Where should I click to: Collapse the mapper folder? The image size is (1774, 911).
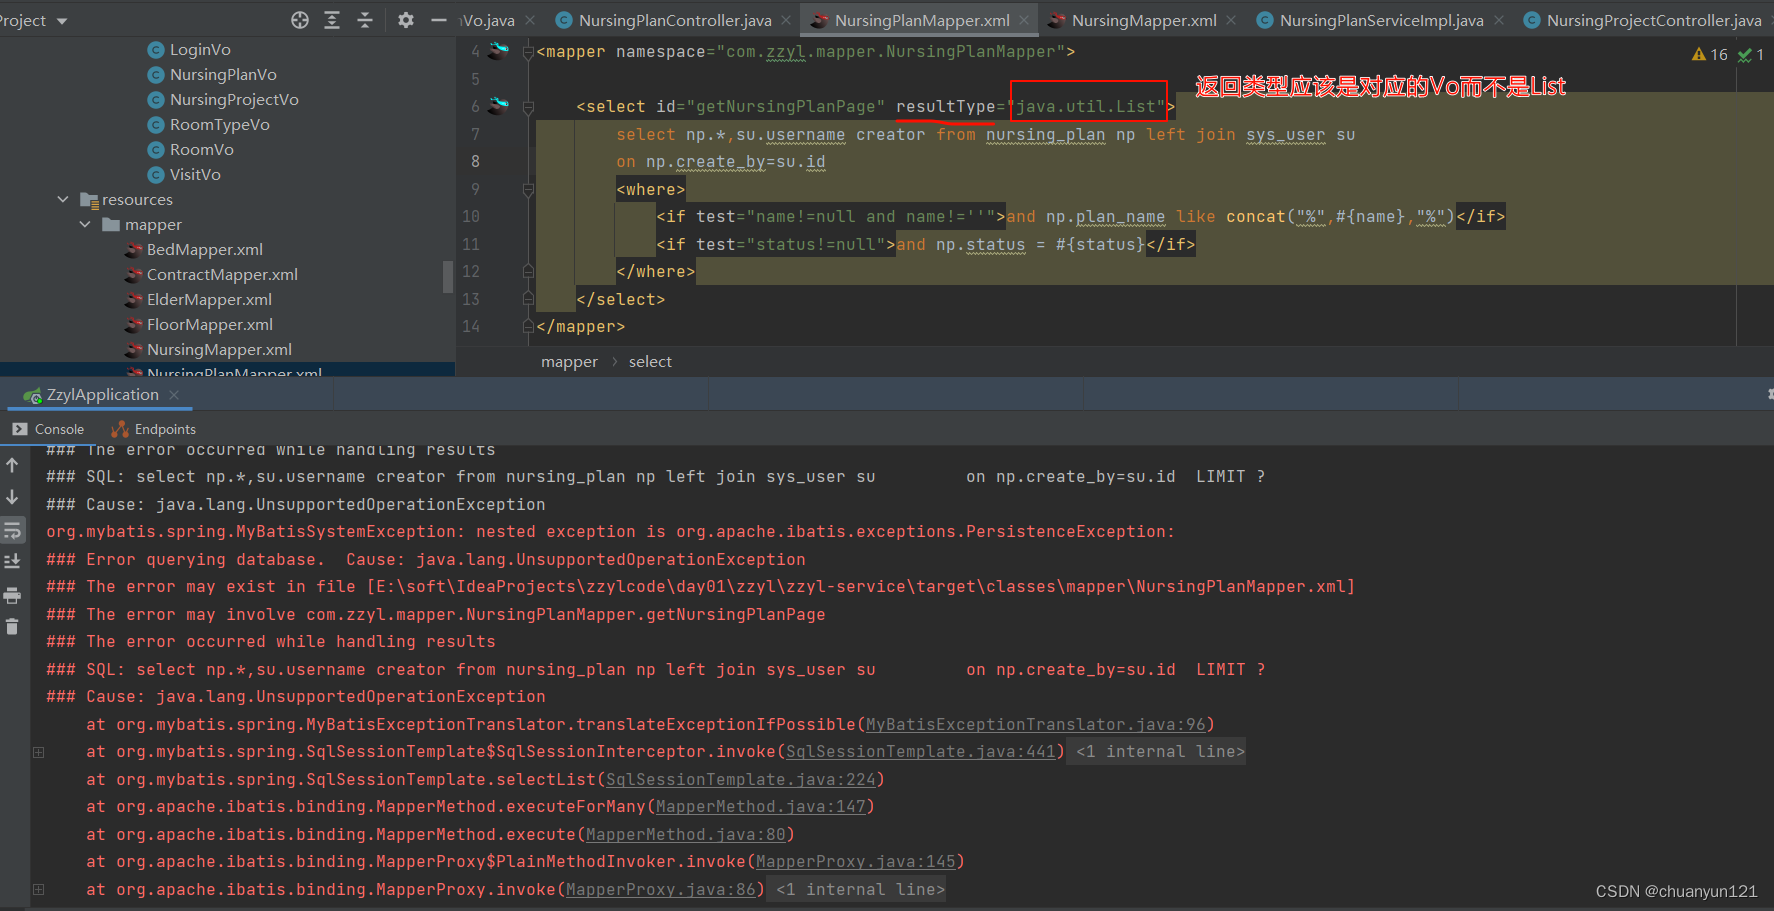85,224
